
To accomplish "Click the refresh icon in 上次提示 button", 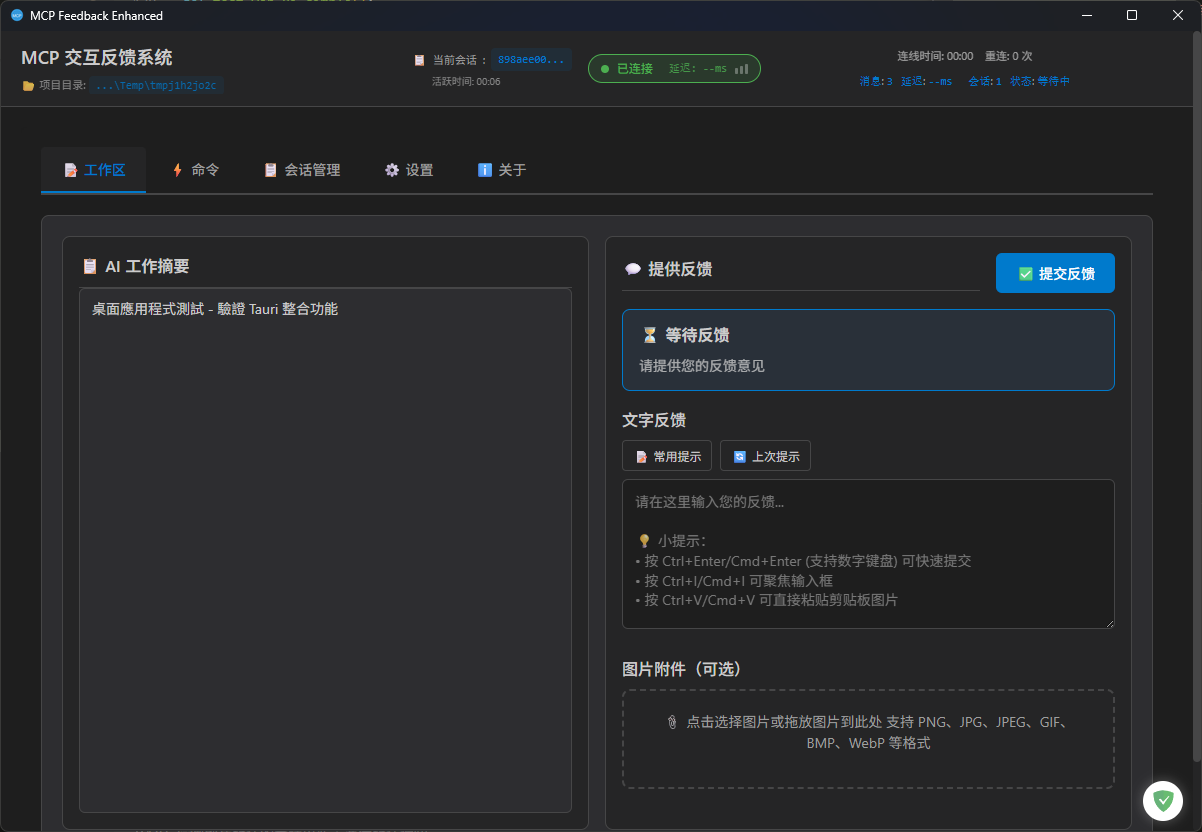I will coord(740,457).
